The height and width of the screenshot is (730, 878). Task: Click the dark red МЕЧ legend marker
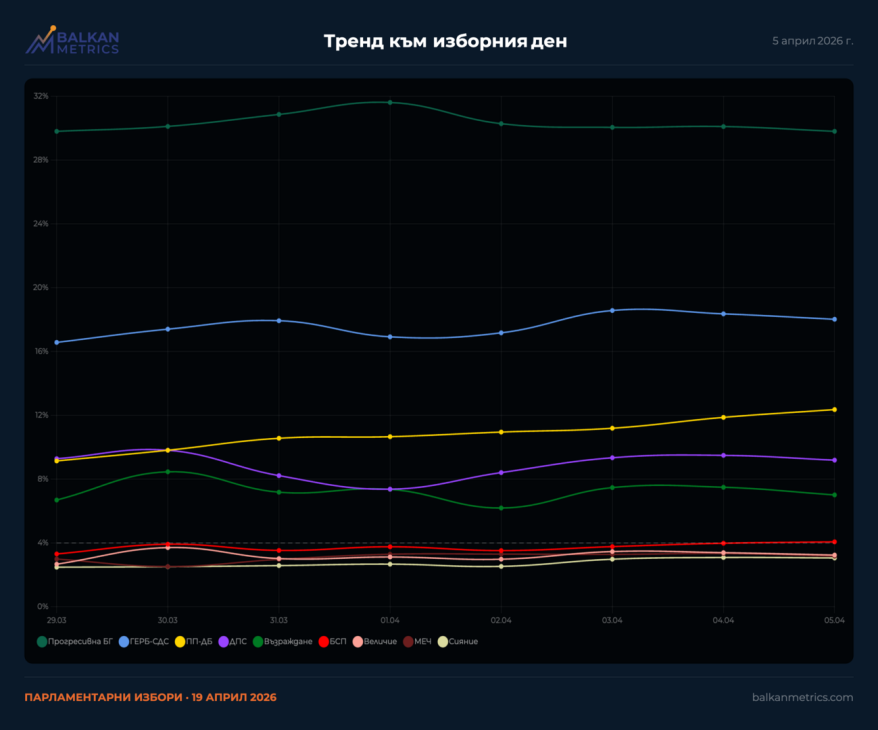coord(408,641)
